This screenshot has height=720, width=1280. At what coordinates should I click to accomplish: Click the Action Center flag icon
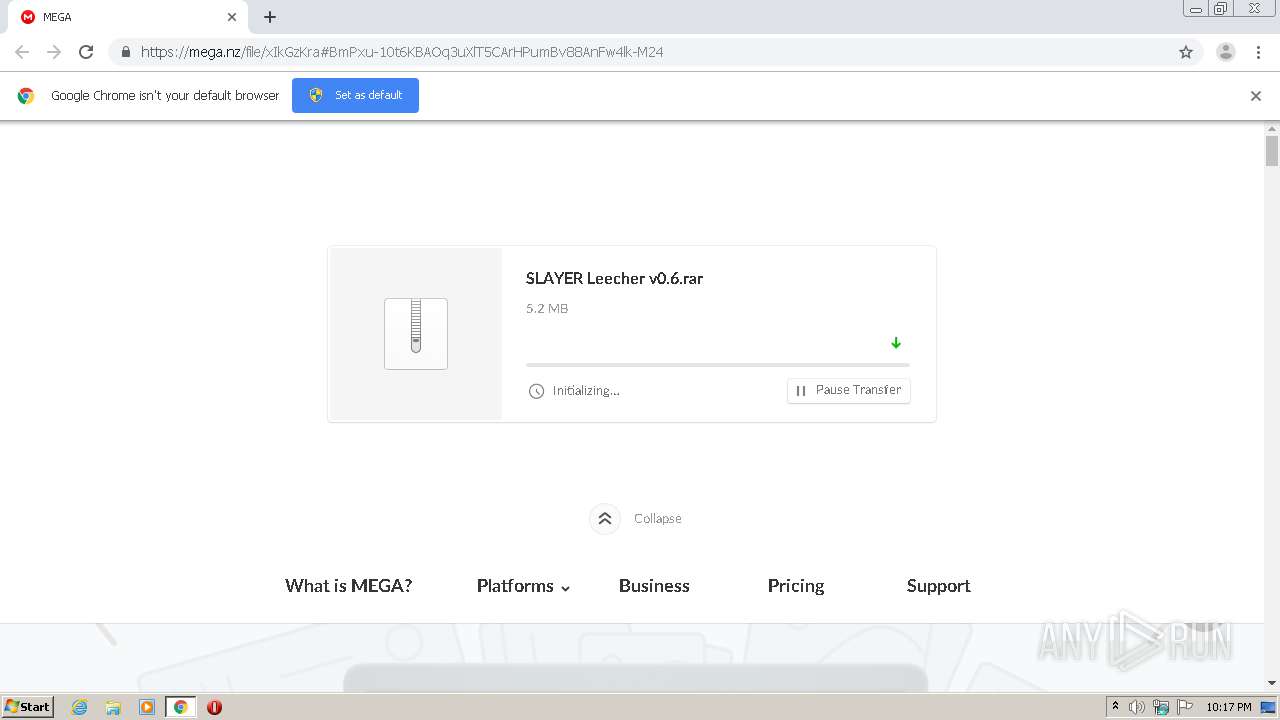1185,707
